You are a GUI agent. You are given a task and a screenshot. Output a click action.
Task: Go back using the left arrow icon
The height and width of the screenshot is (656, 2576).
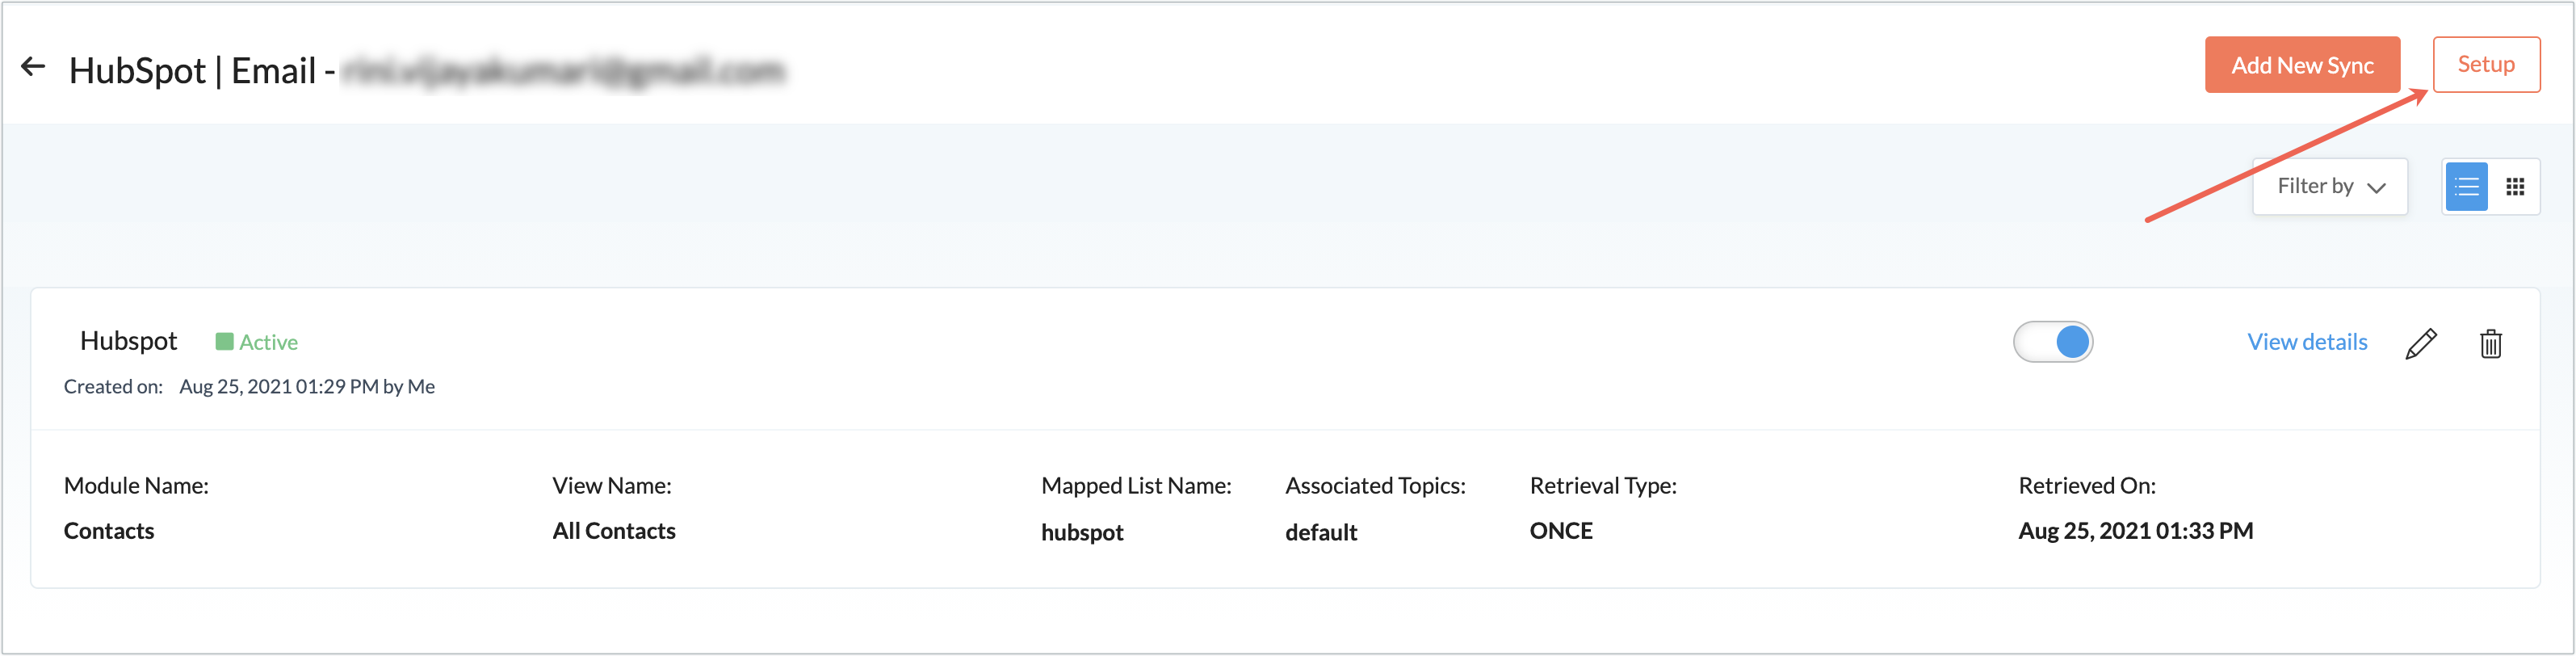pos(33,67)
